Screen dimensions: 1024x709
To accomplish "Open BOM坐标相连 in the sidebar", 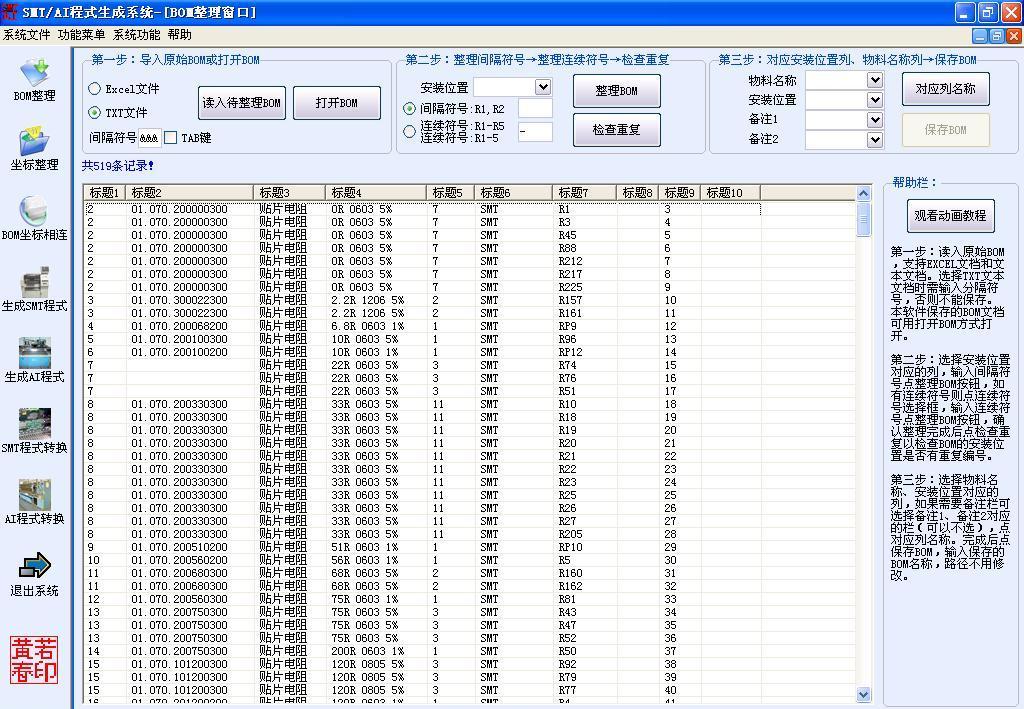I will coord(34,211).
